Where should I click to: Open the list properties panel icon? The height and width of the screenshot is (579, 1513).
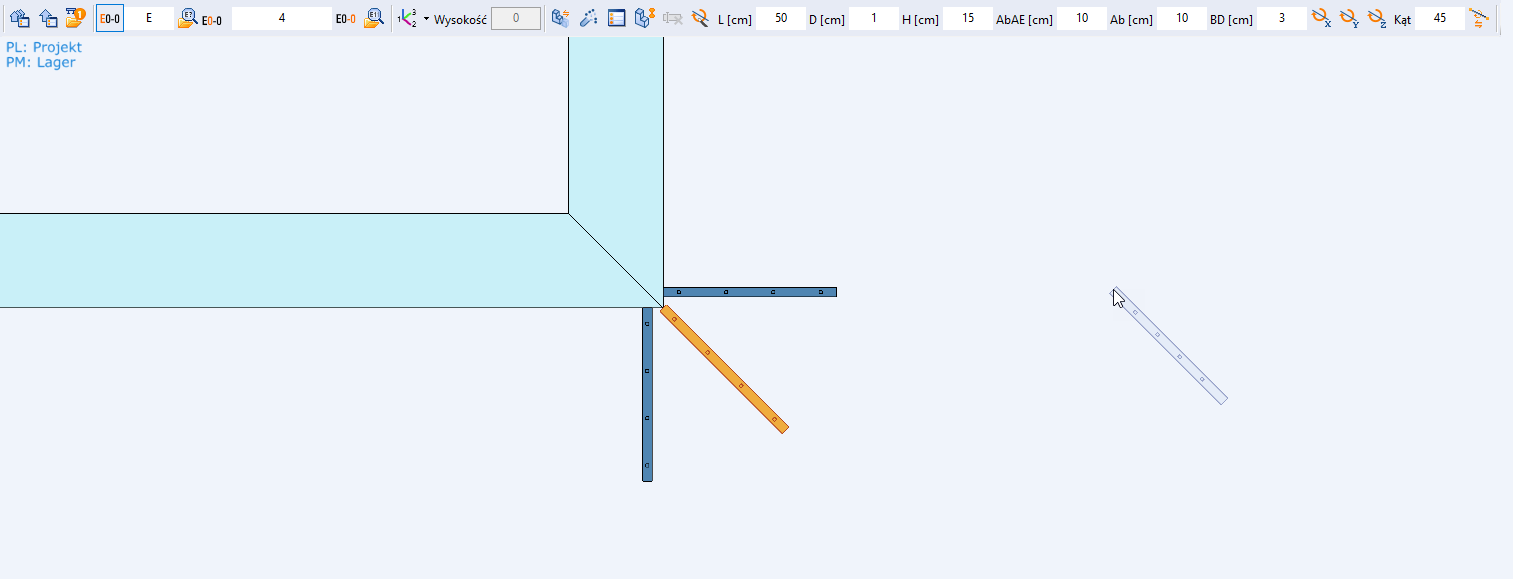click(x=617, y=18)
